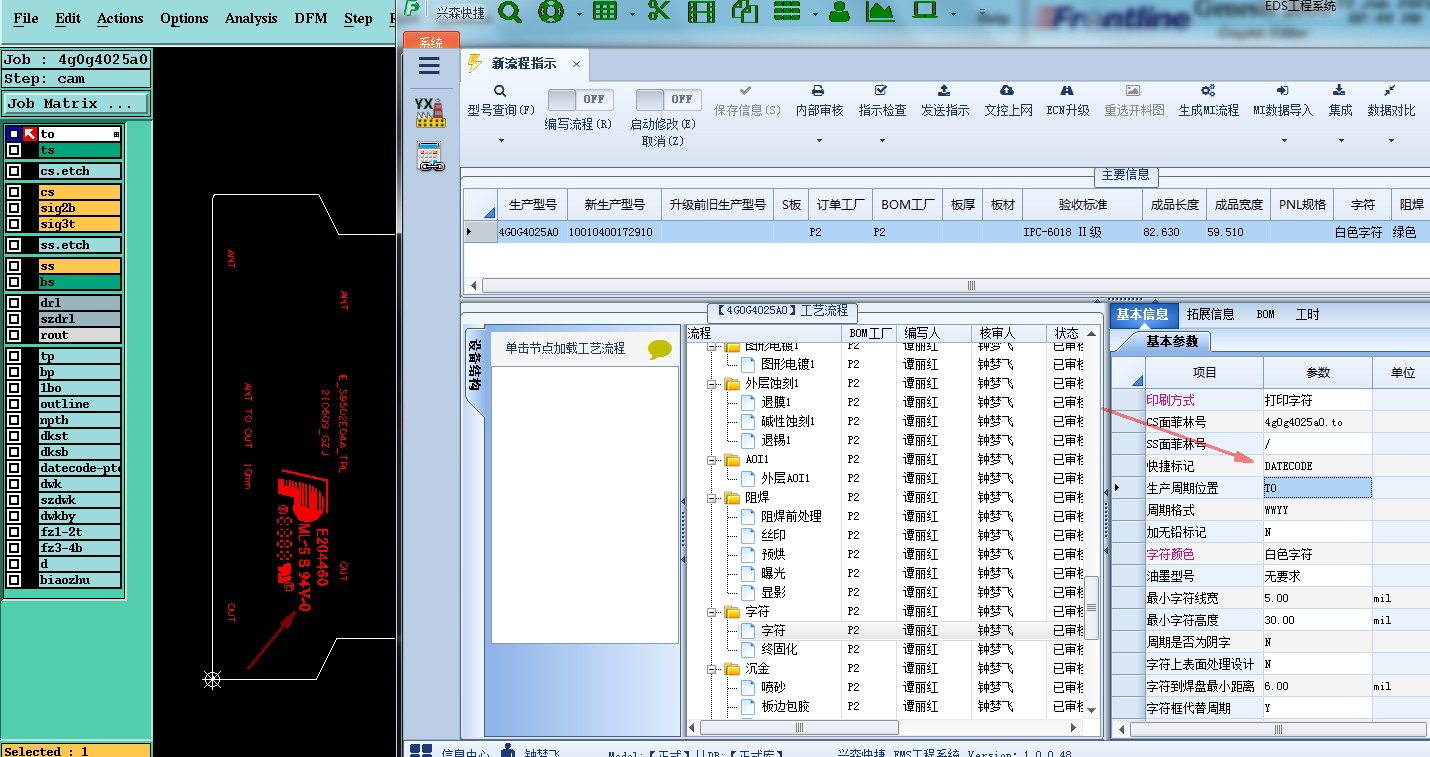Click 数据对比 compare button
The width and height of the screenshot is (1430, 757).
point(1391,101)
